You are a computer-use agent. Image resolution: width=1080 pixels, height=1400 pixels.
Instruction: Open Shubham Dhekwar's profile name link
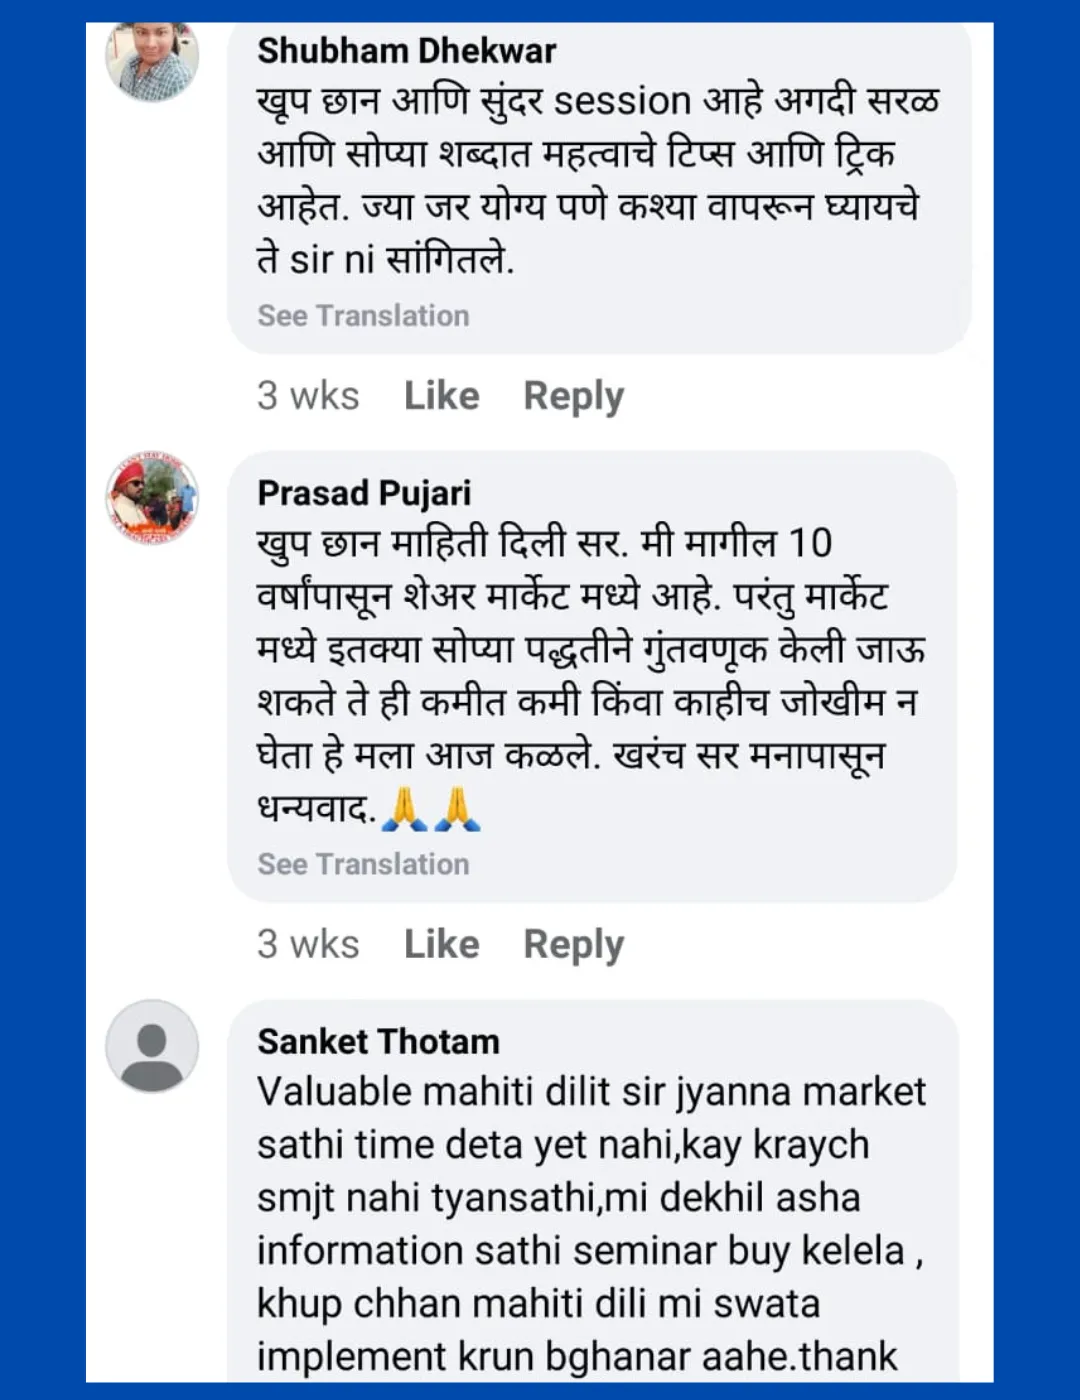click(406, 50)
